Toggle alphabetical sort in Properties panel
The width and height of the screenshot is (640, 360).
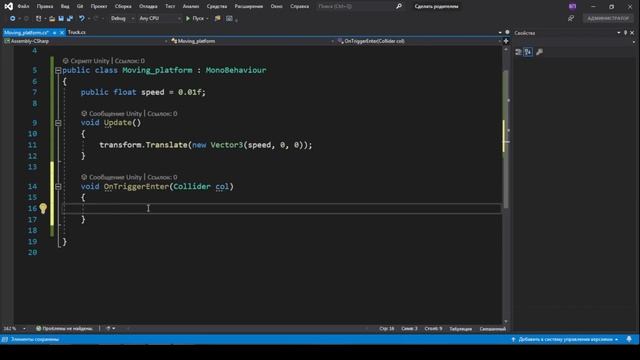click(528, 52)
